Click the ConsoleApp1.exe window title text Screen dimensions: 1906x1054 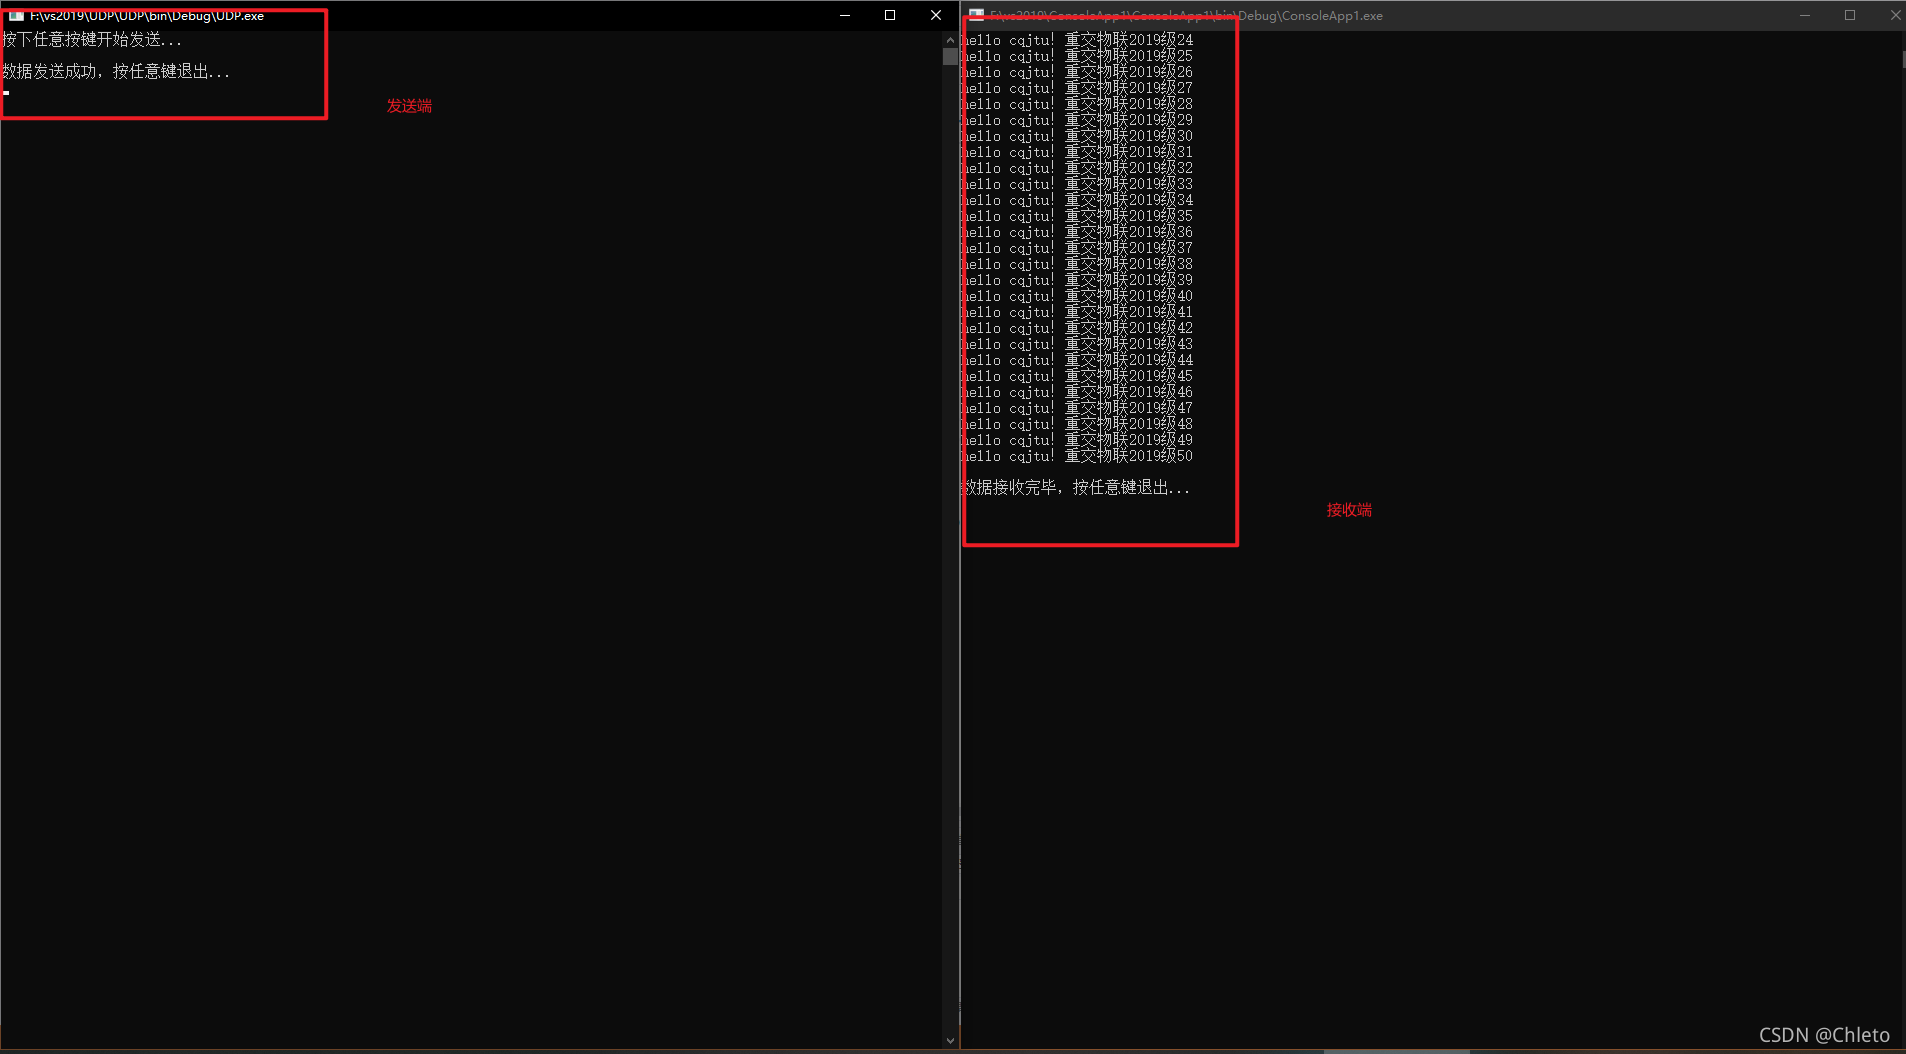coord(1186,16)
